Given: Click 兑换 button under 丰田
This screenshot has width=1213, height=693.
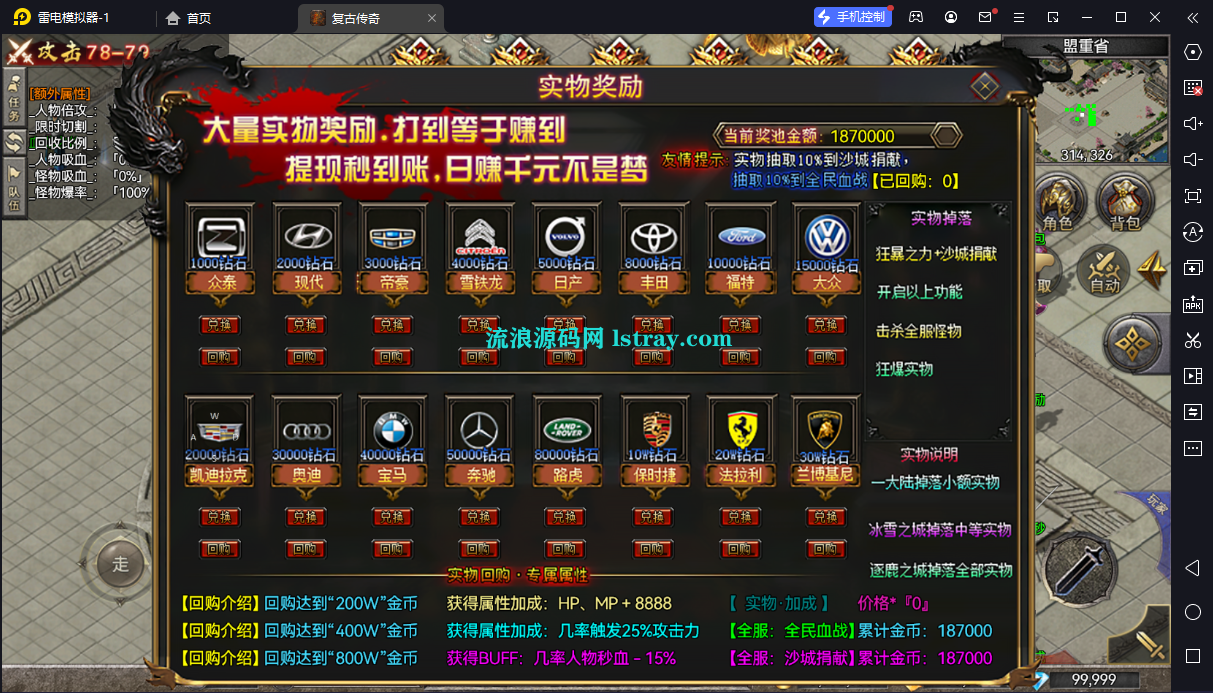Looking at the screenshot, I should point(653,325).
